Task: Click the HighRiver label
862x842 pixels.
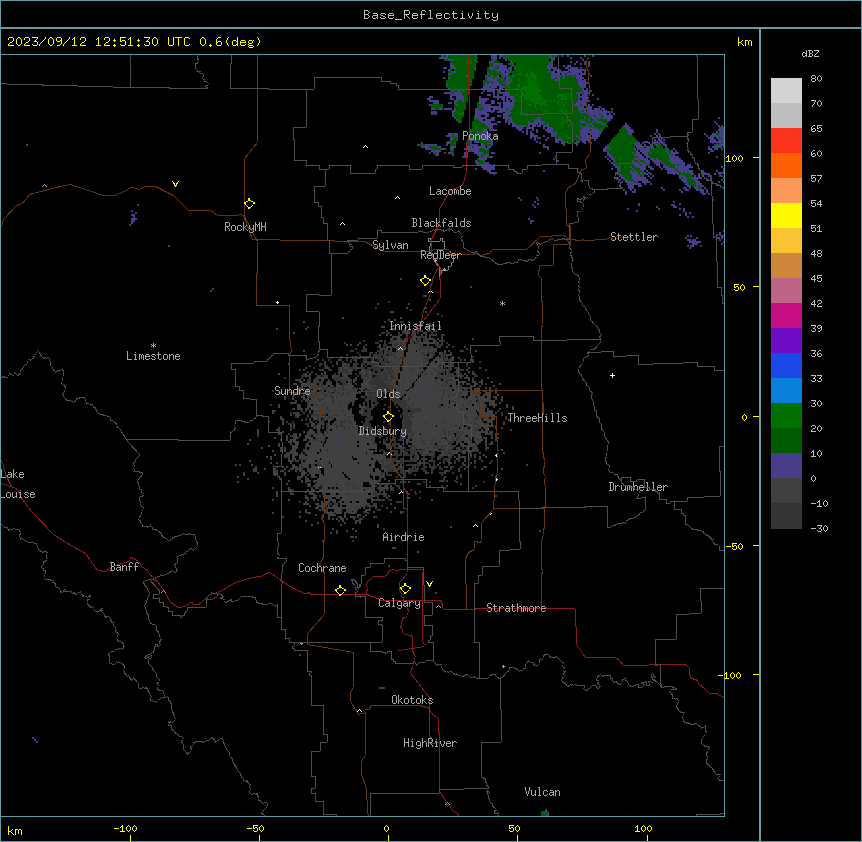Action: click(x=430, y=743)
